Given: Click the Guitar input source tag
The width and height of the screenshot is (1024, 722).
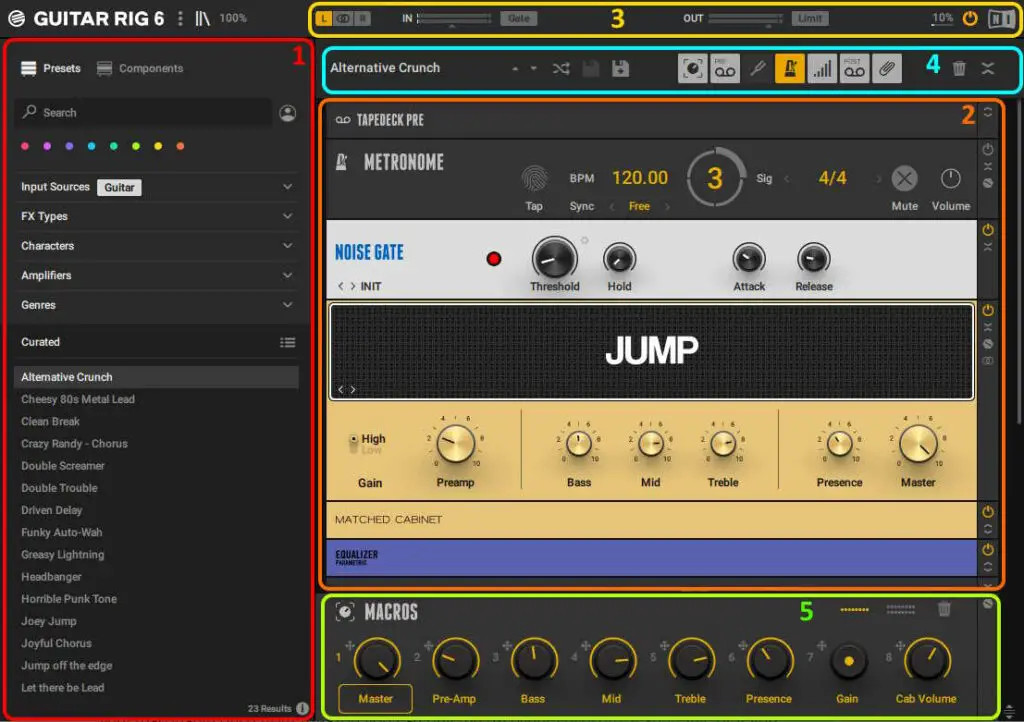Looking at the screenshot, I should click(x=120, y=187).
